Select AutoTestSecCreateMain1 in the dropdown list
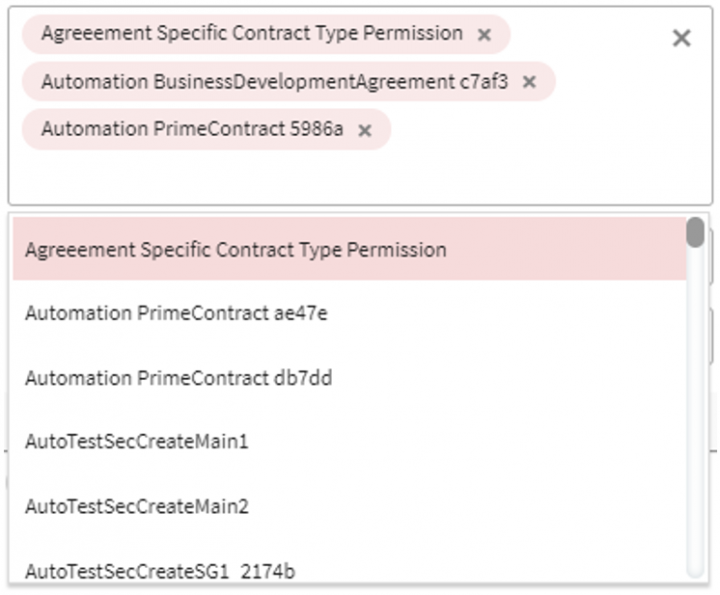This screenshot has width=720, height=595. point(136,441)
